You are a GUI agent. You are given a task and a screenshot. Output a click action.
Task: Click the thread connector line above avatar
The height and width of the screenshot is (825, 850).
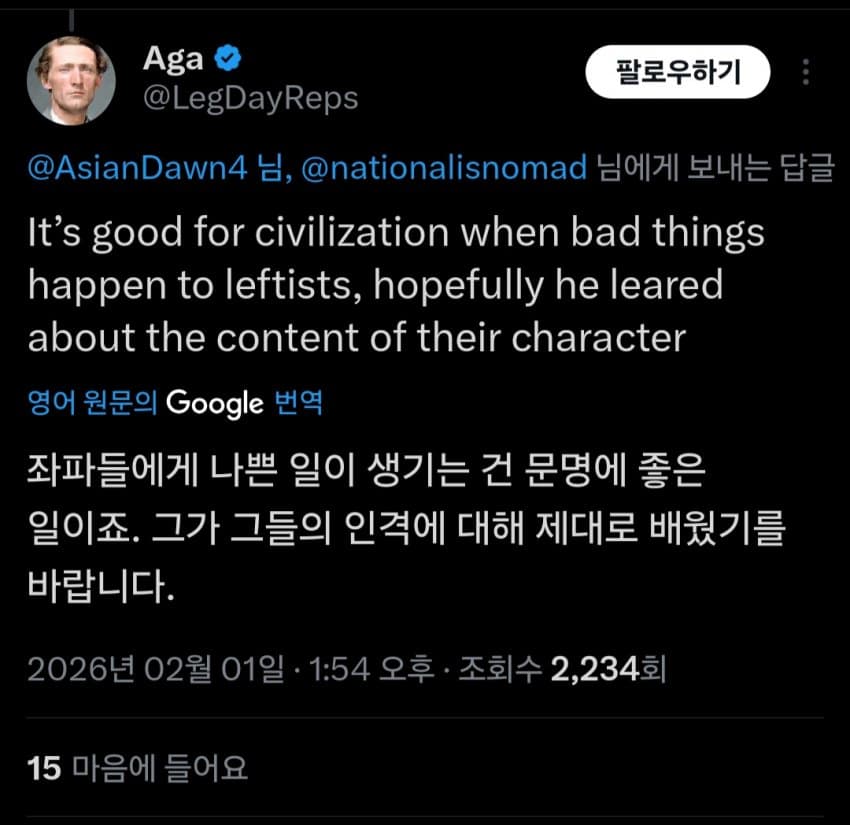(x=73, y=14)
